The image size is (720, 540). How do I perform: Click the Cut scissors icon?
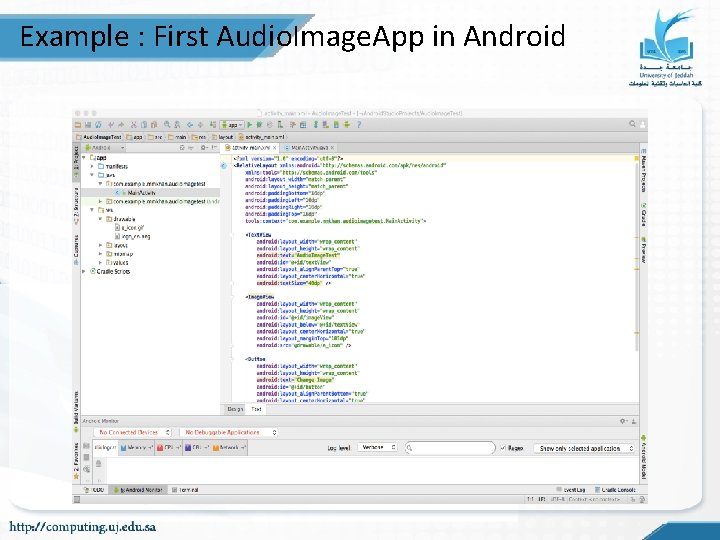tap(134, 125)
